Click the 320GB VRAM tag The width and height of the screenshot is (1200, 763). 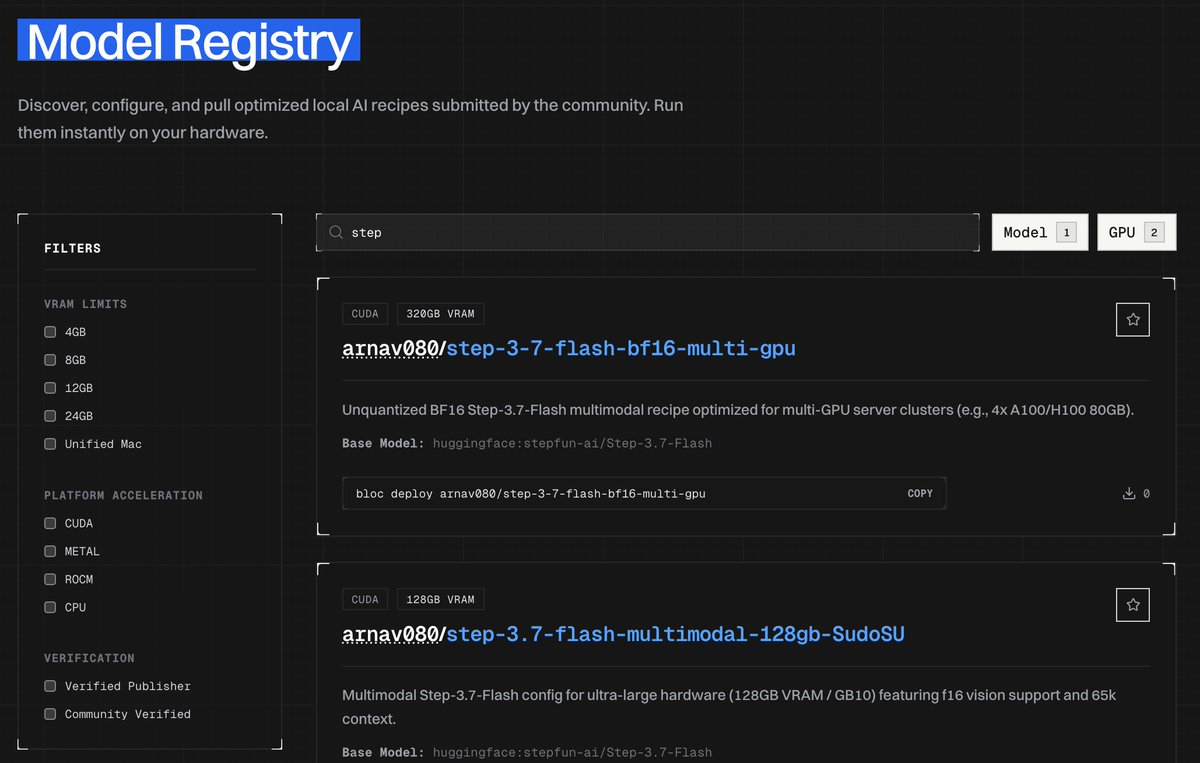440,314
